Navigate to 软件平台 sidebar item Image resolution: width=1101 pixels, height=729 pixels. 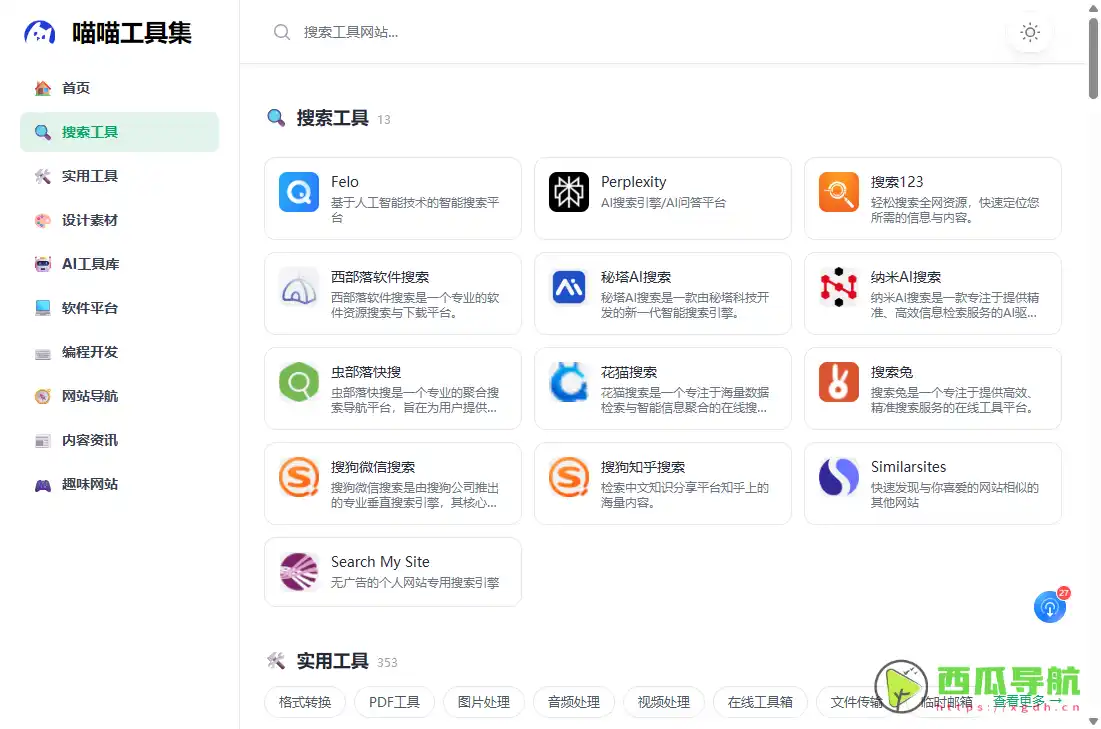tap(119, 308)
